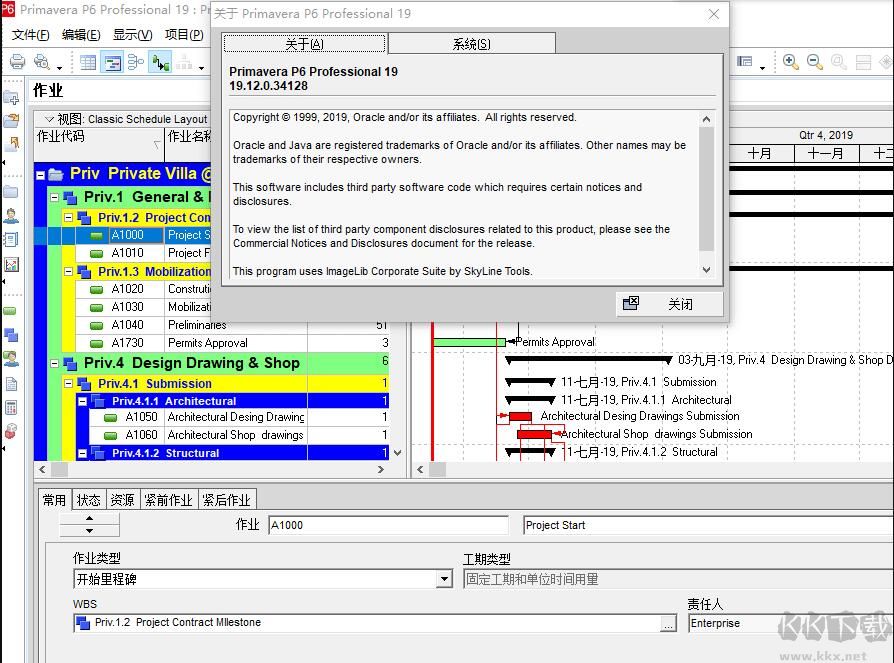Open the 编辑(E) menu
The height and width of the screenshot is (663, 894).
tap(81, 35)
